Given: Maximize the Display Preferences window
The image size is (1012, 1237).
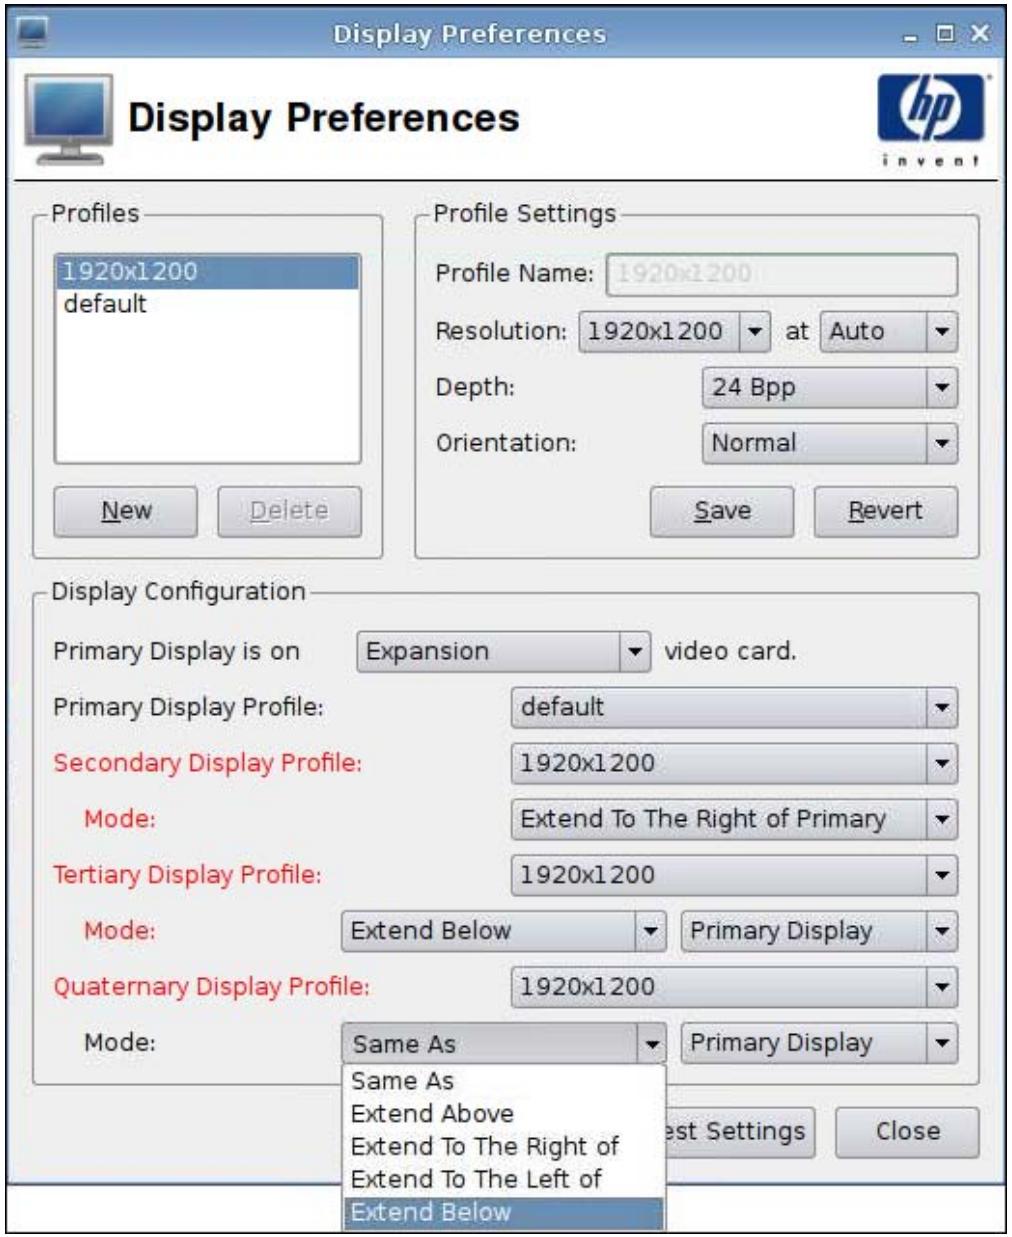Looking at the screenshot, I should 944,34.
